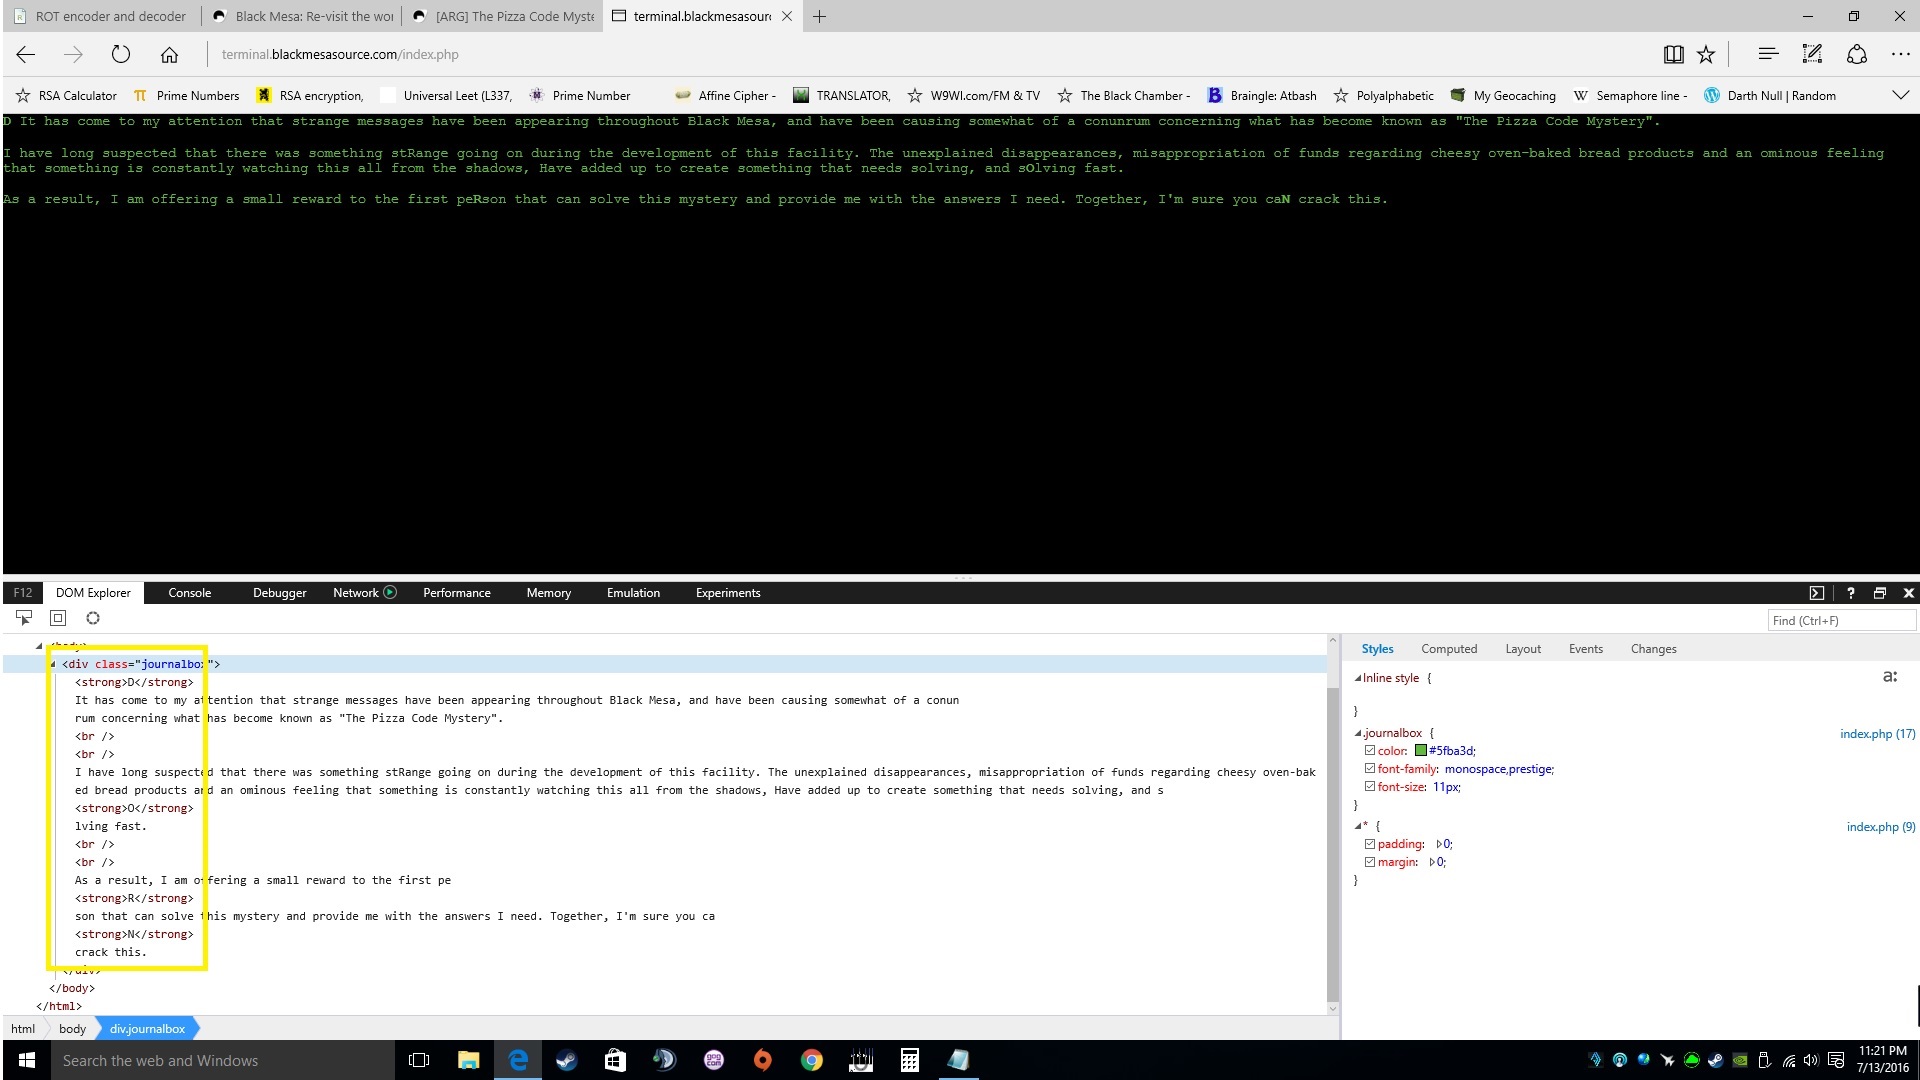Click the green #5fba3d color swatch

click(x=1420, y=751)
